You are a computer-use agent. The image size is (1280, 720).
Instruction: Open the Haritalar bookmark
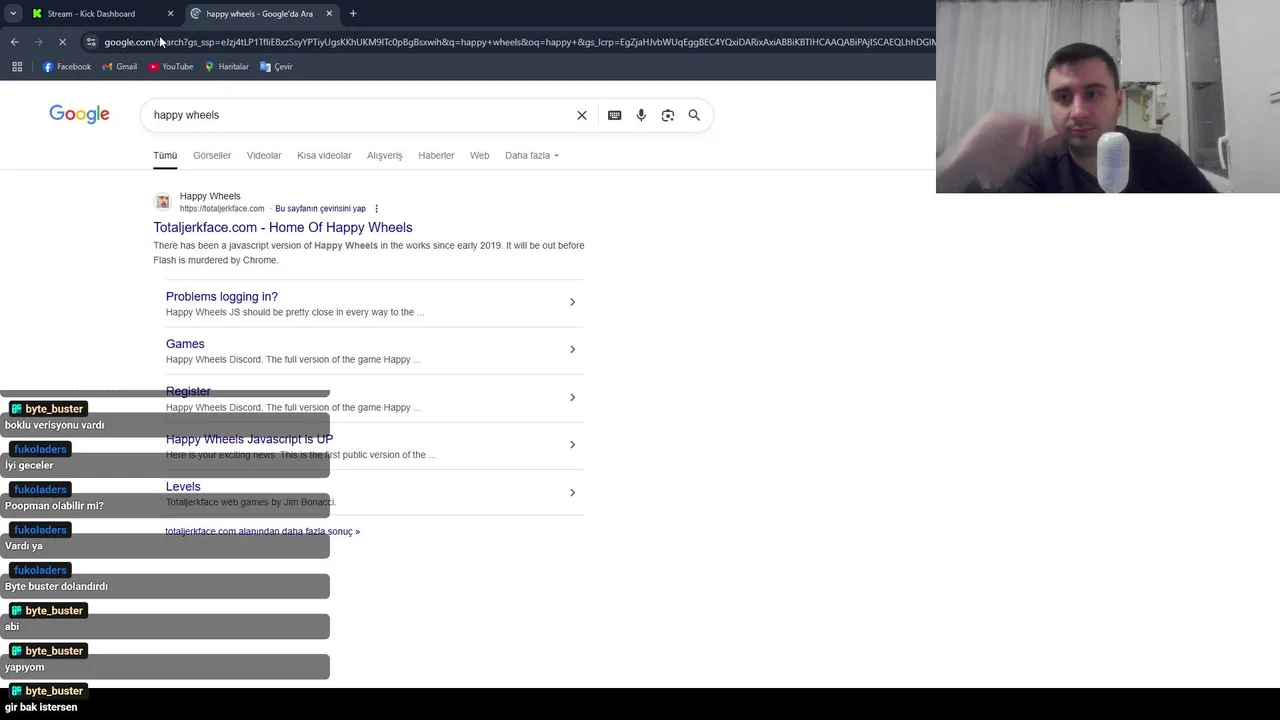[x=227, y=67]
